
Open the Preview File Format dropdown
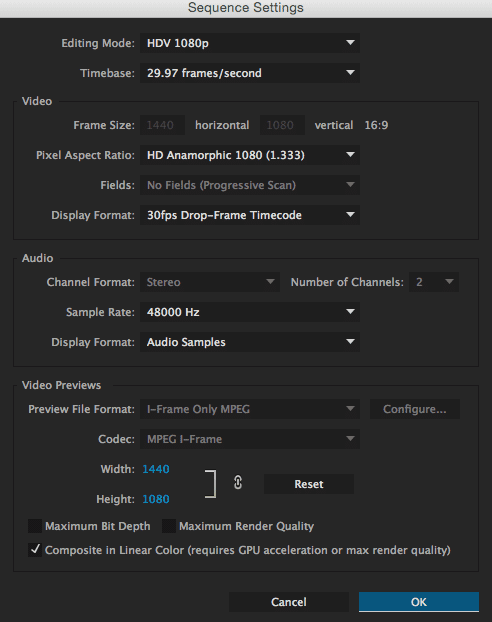(250, 409)
